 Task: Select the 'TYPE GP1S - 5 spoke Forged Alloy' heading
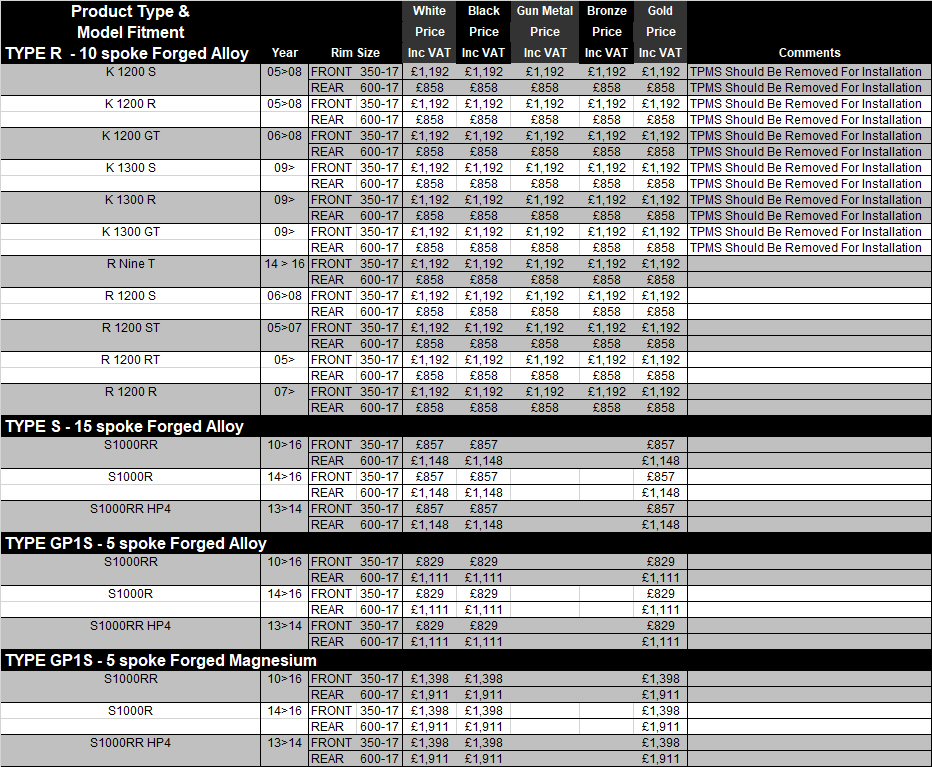click(x=136, y=543)
